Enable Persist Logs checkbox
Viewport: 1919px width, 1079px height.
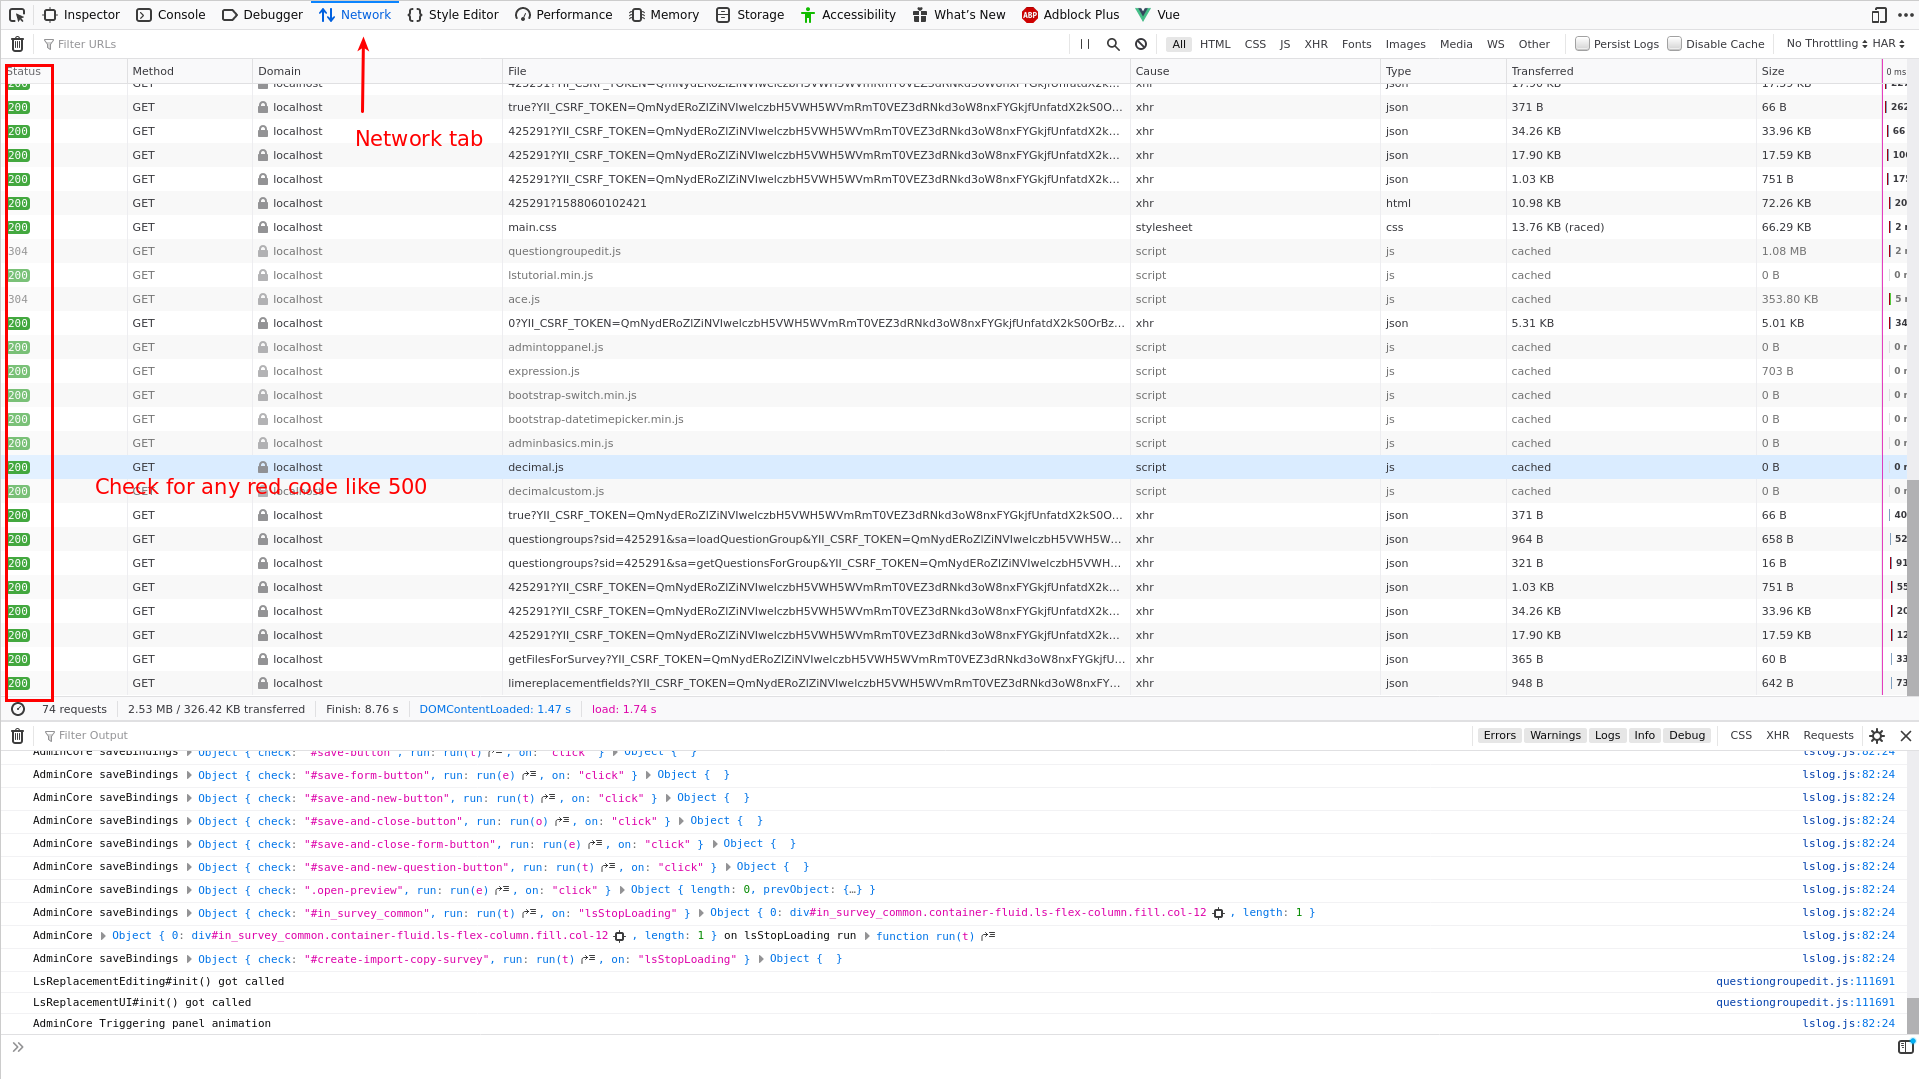[x=1582, y=44]
